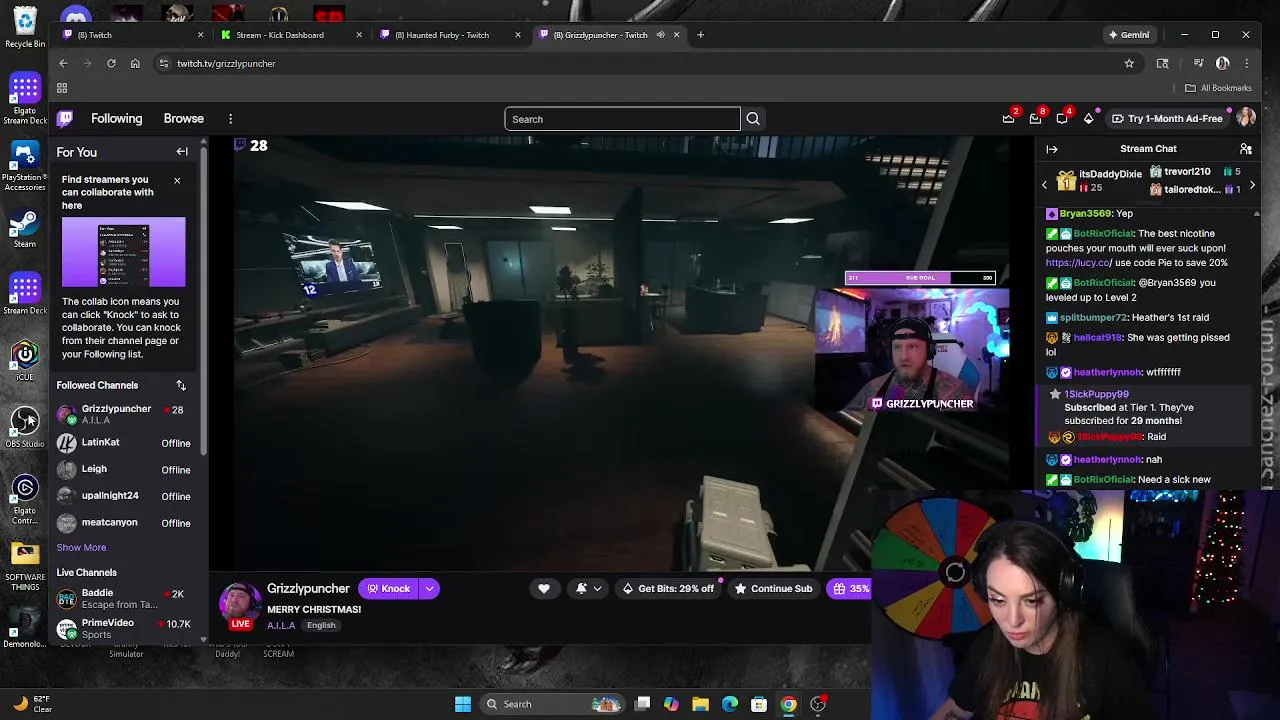This screenshot has height=720, width=1280.
Task: Click the browser address bar
Action: point(640,63)
